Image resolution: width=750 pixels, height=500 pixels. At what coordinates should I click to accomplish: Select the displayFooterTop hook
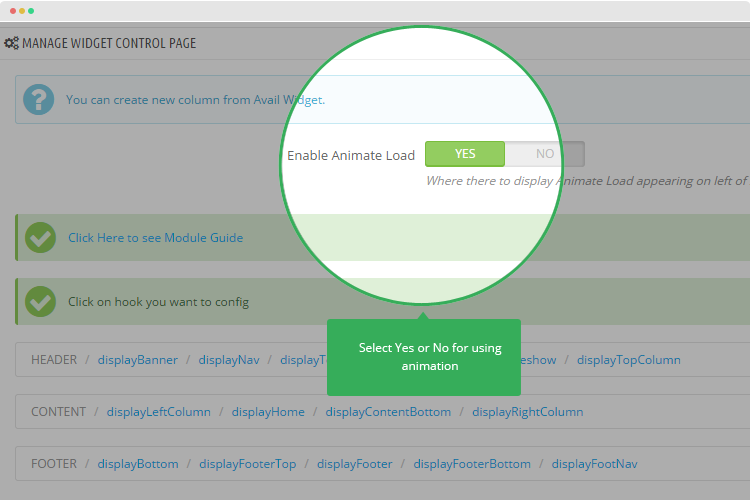pos(247,464)
